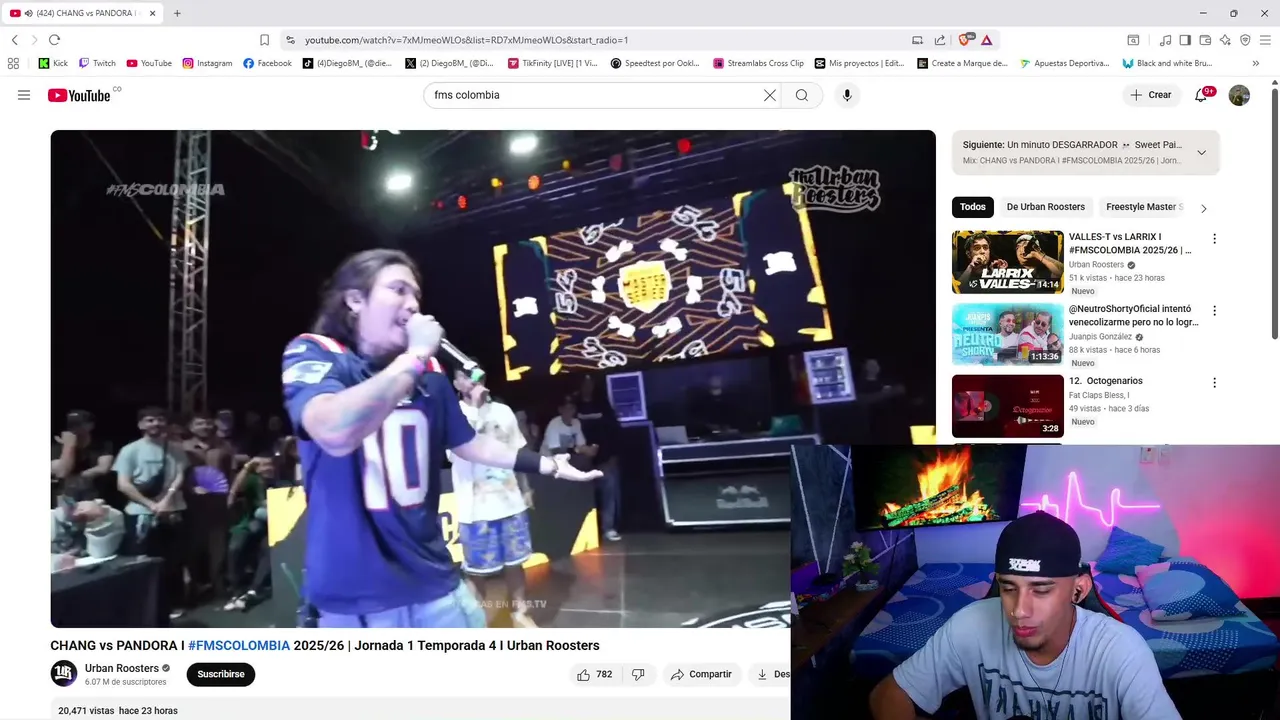Open the Urban Roosters channel name
The height and width of the screenshot is (720, 1280).
click(x=122, y=668)
